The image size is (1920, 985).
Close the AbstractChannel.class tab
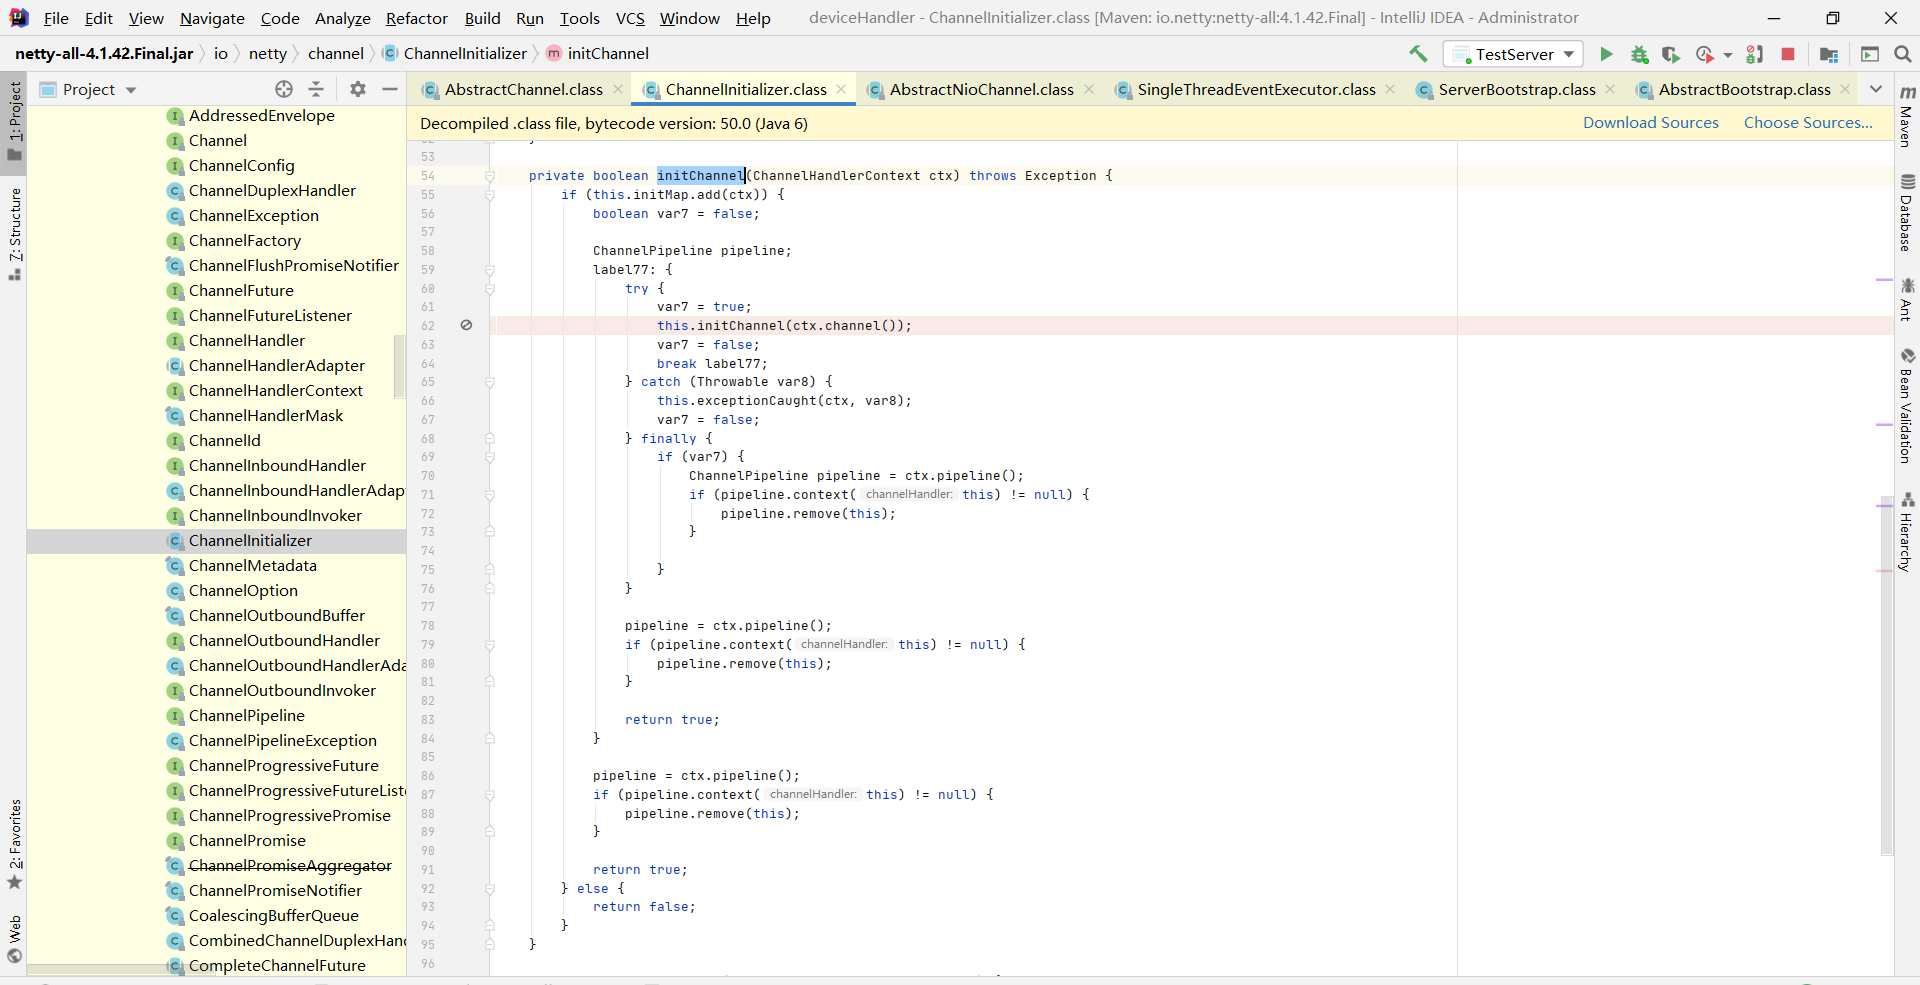pyautogui.click(x=618, y=89)
